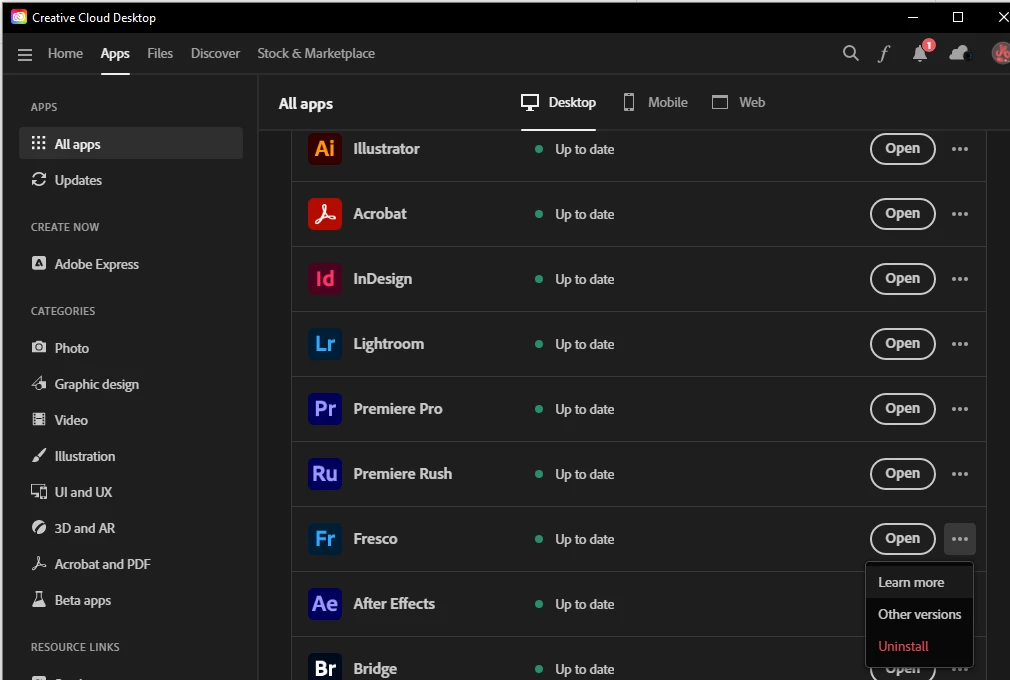Image resolution: width=1010 pixels, height=680 pixels.
Task: Click the Lightroom app icon
Action: tap(325, 344)
